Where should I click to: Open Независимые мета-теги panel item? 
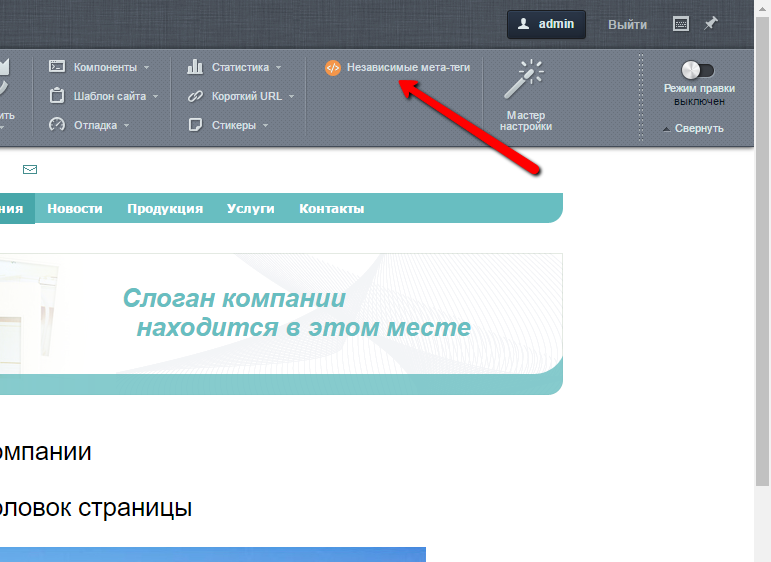pyautogui.click(x=398, y=67)
